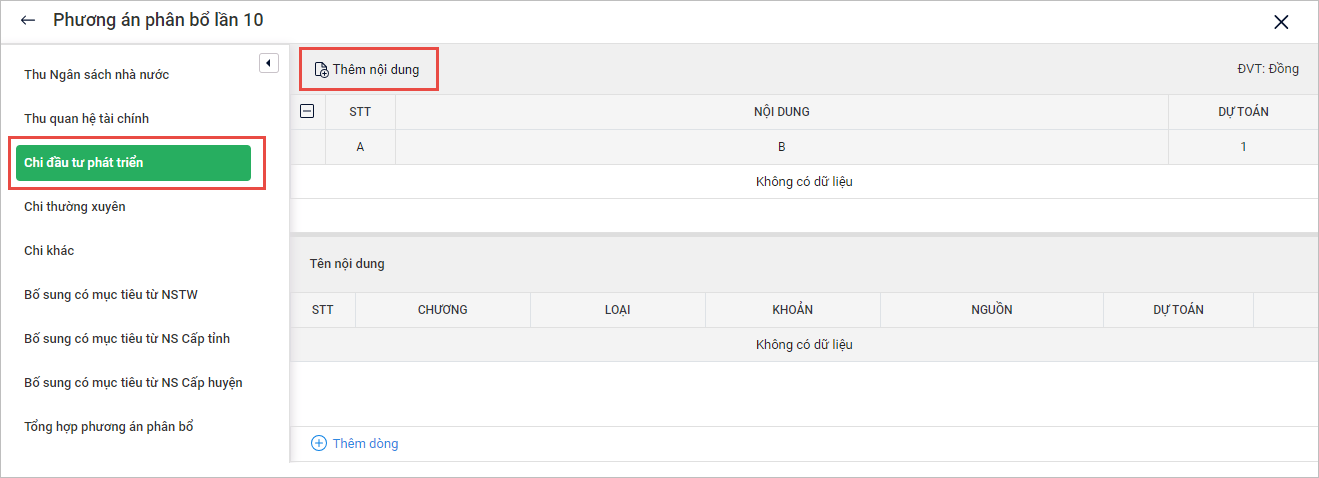Switch to Chi thường xuyên section
The width and height of the screenshot is (1319, 478).
pos(74,207)
